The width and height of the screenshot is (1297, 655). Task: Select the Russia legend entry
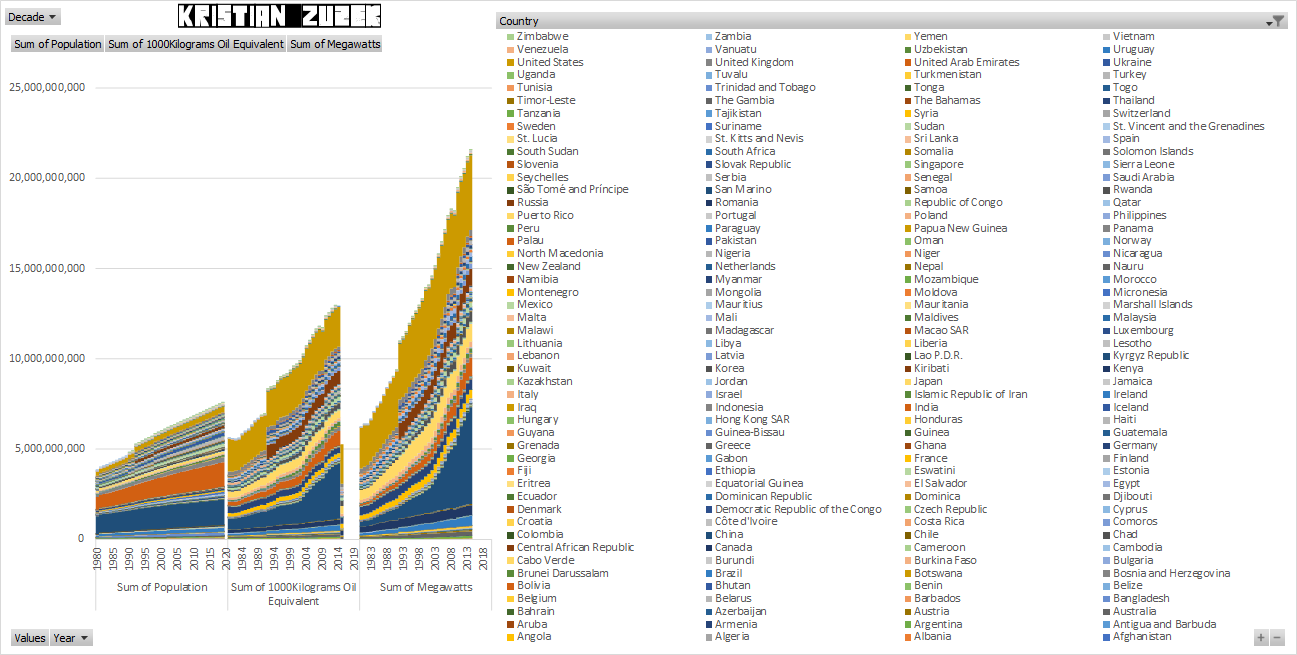tap(532, 203)
